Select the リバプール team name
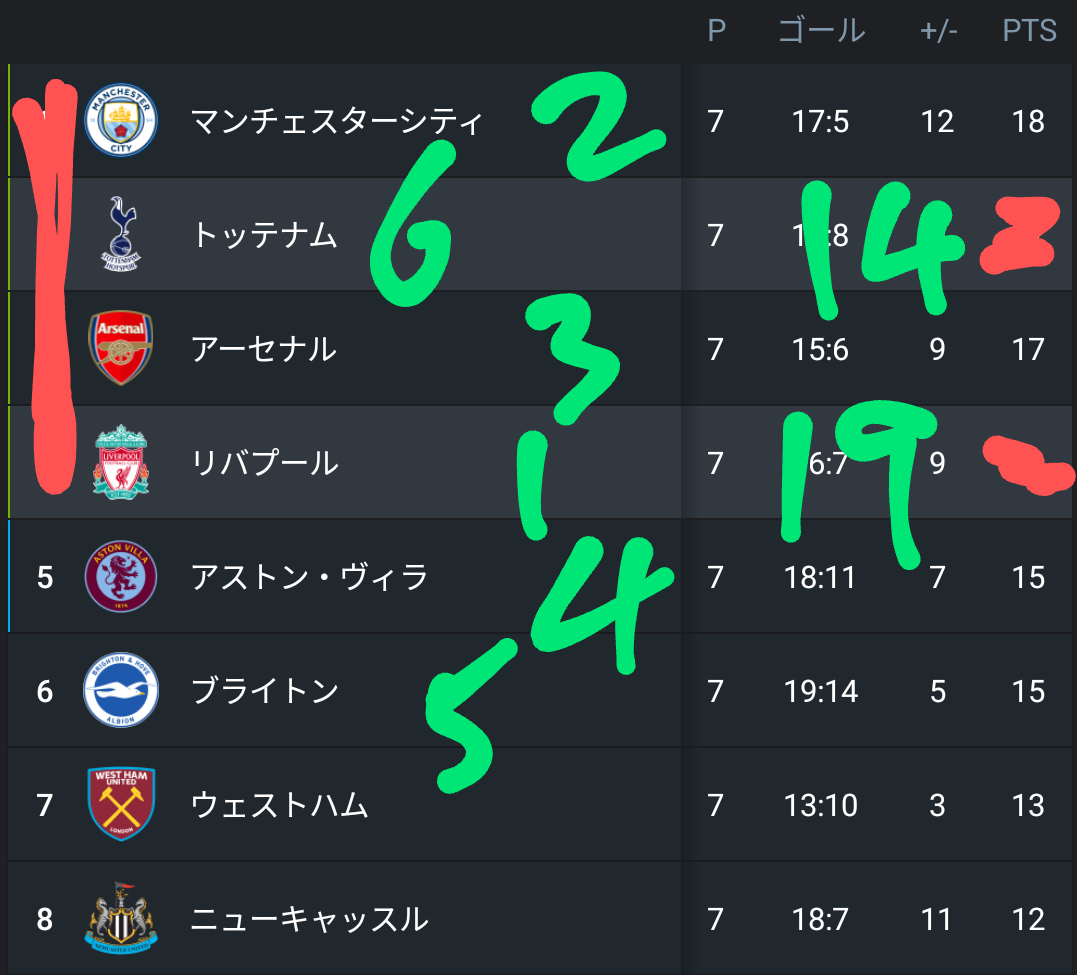The width and height of the screenshot is (1077, 975). 264,463
